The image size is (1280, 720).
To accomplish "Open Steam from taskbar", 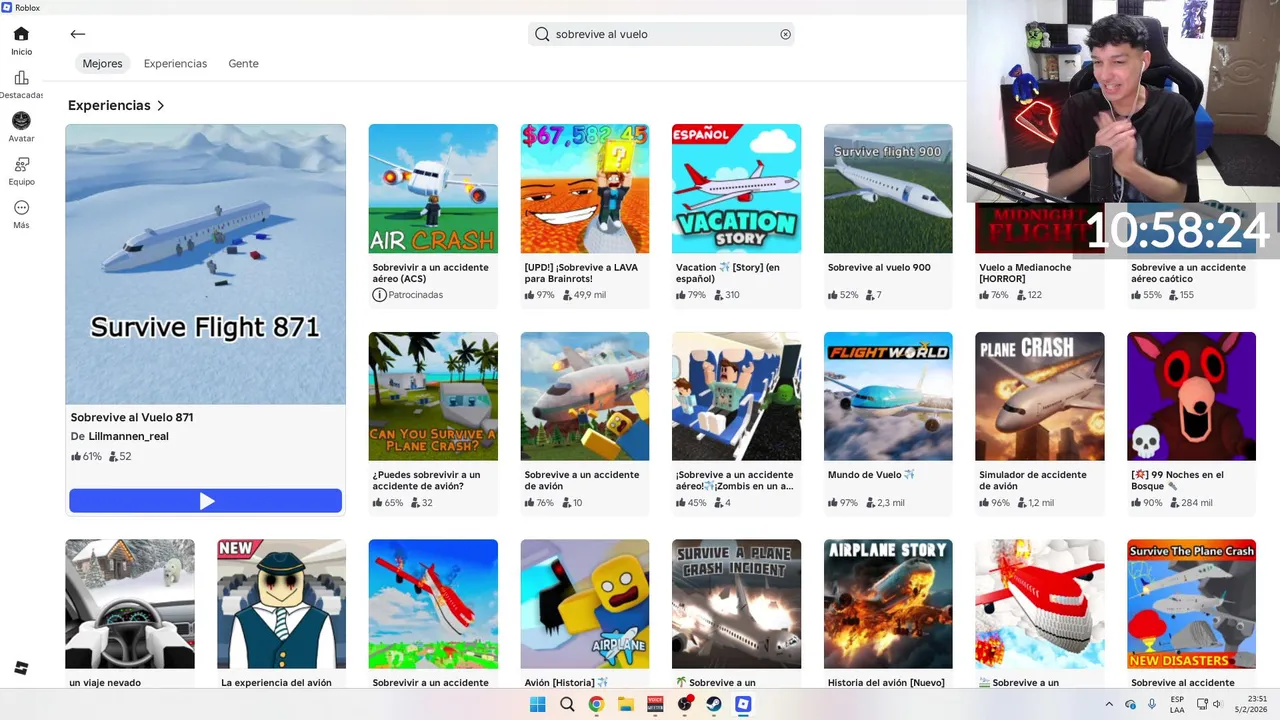I will coord(714,704).
